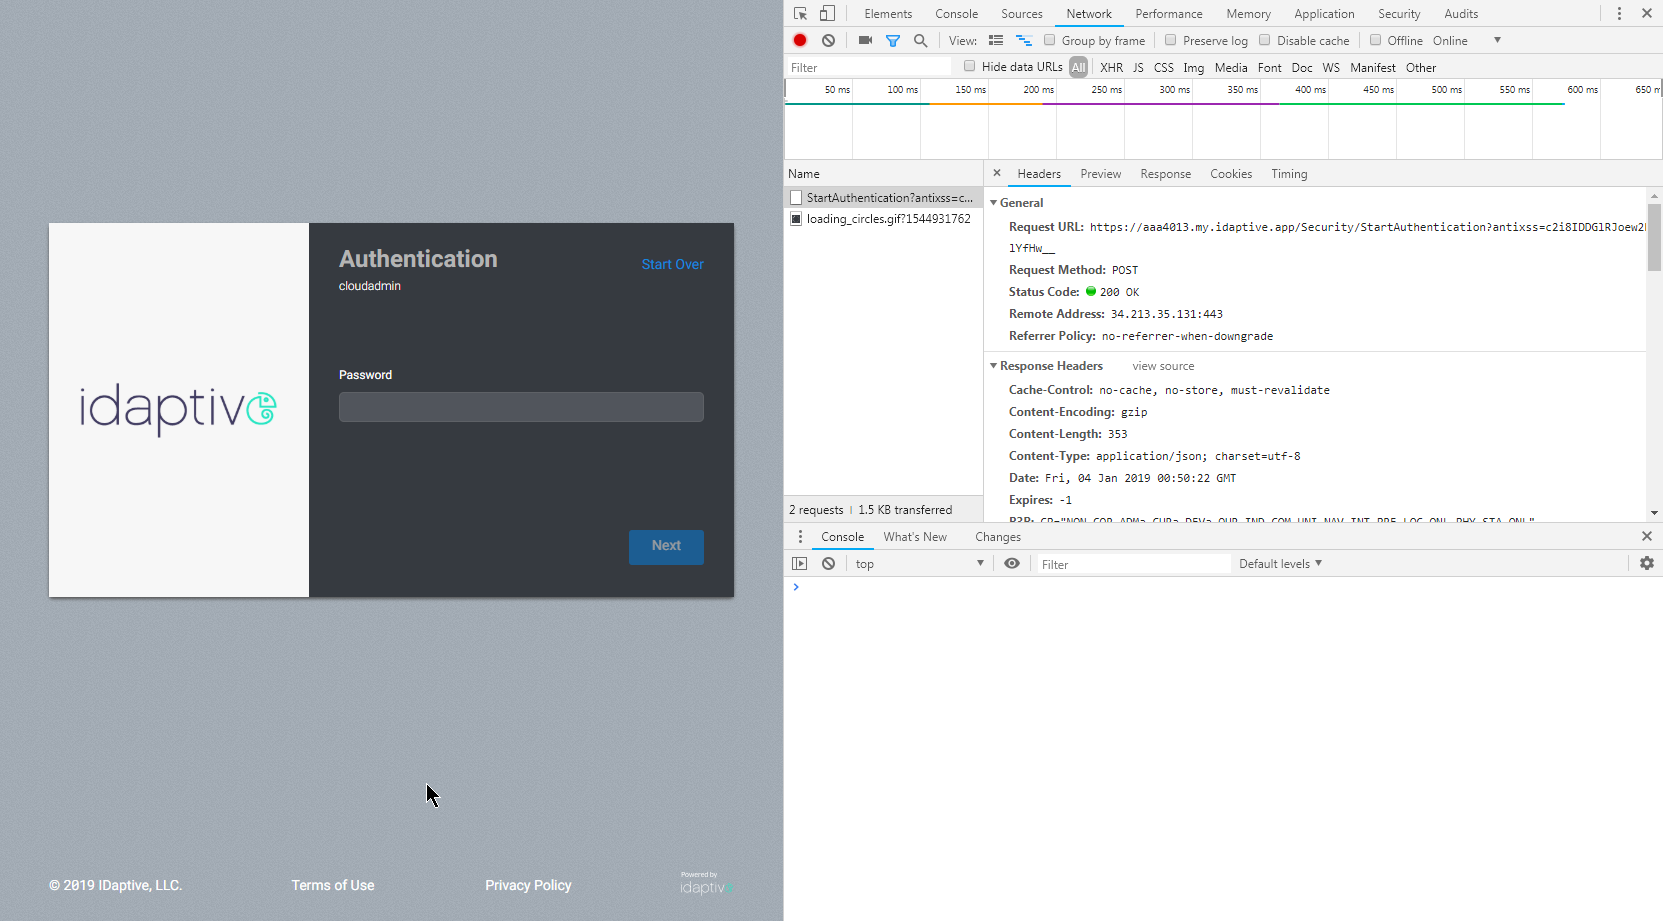Screen dimensions: 1663x921
Task: Activate the inspect element picker icon
Action: [x=800, y=14]
